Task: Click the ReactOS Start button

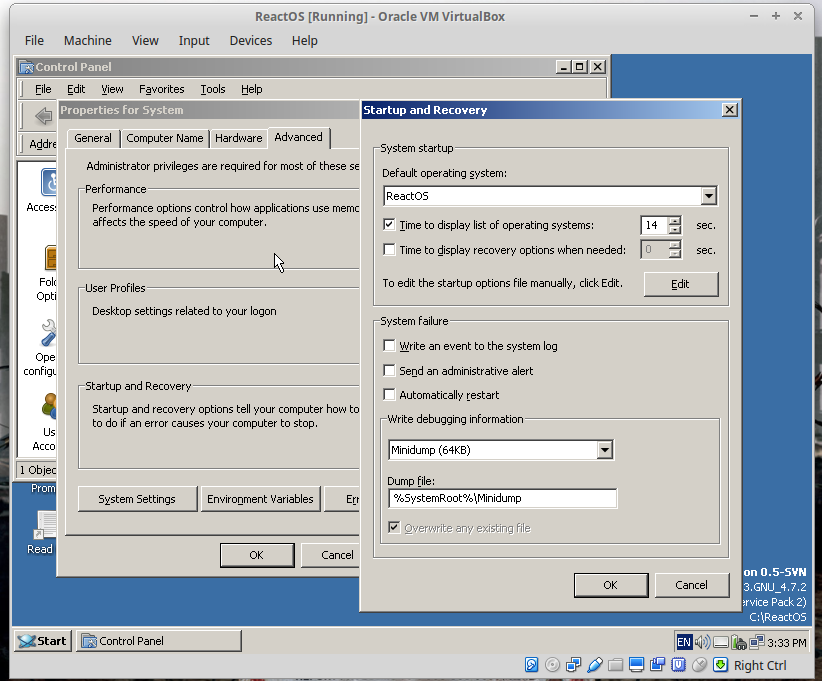Action: (x=42, y=641)
